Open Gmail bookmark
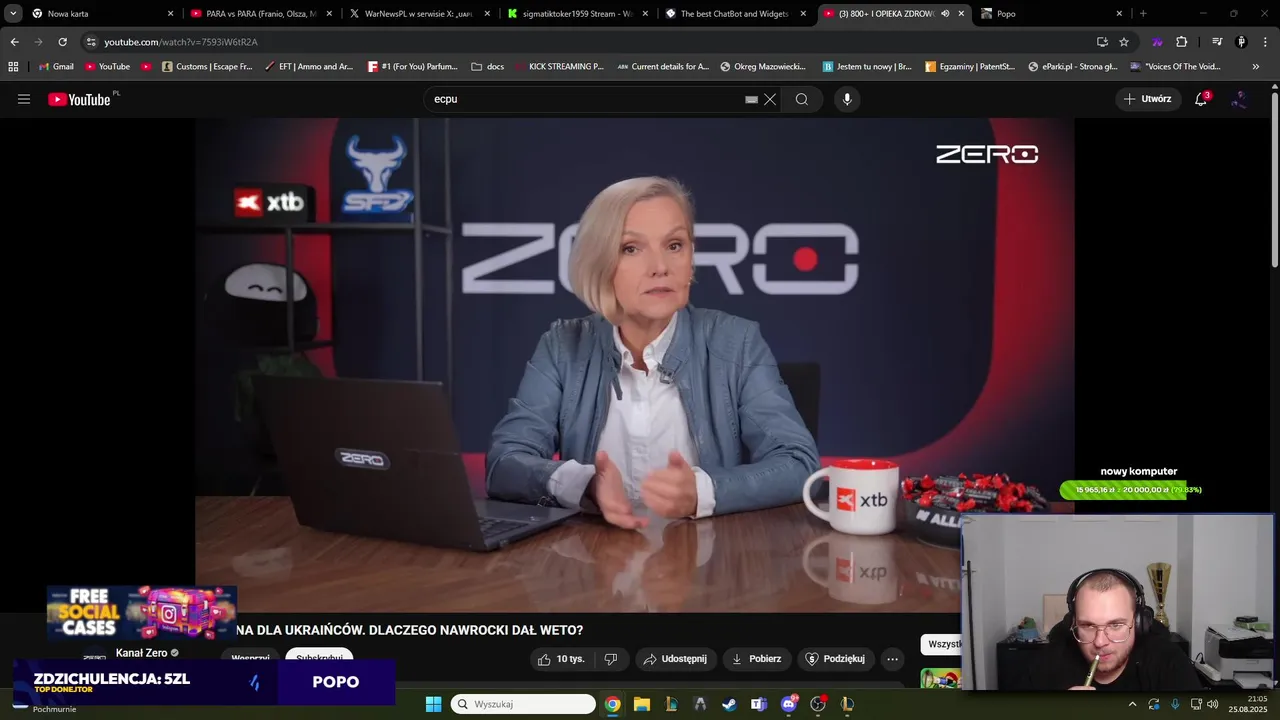This screenshot has height=720, width=1280. 56,66
